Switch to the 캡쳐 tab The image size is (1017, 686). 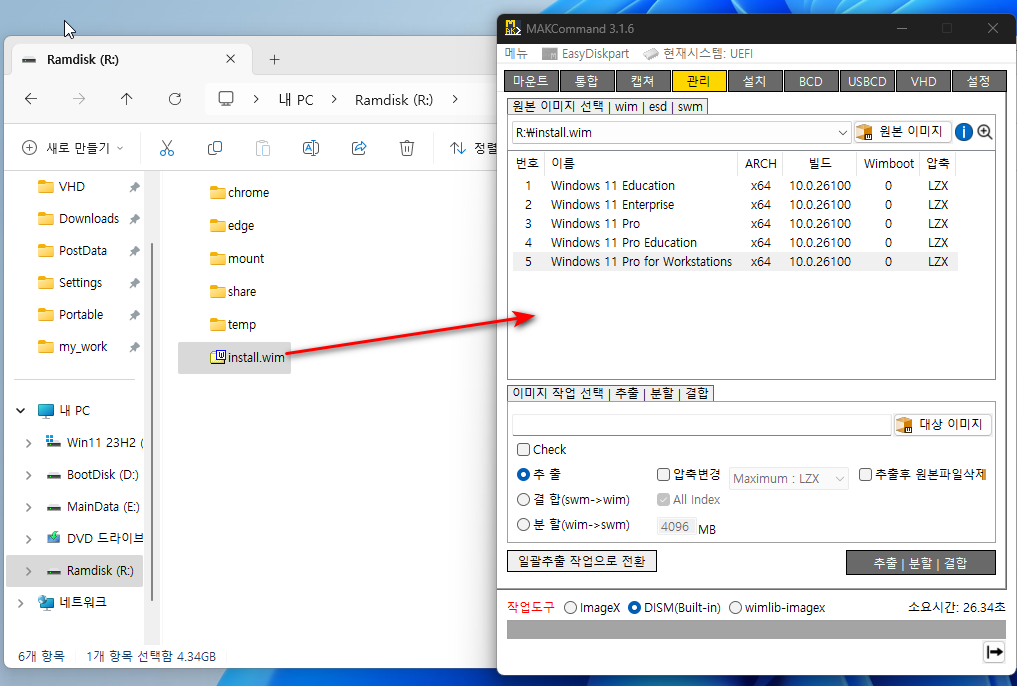click(x=643, y=81)
